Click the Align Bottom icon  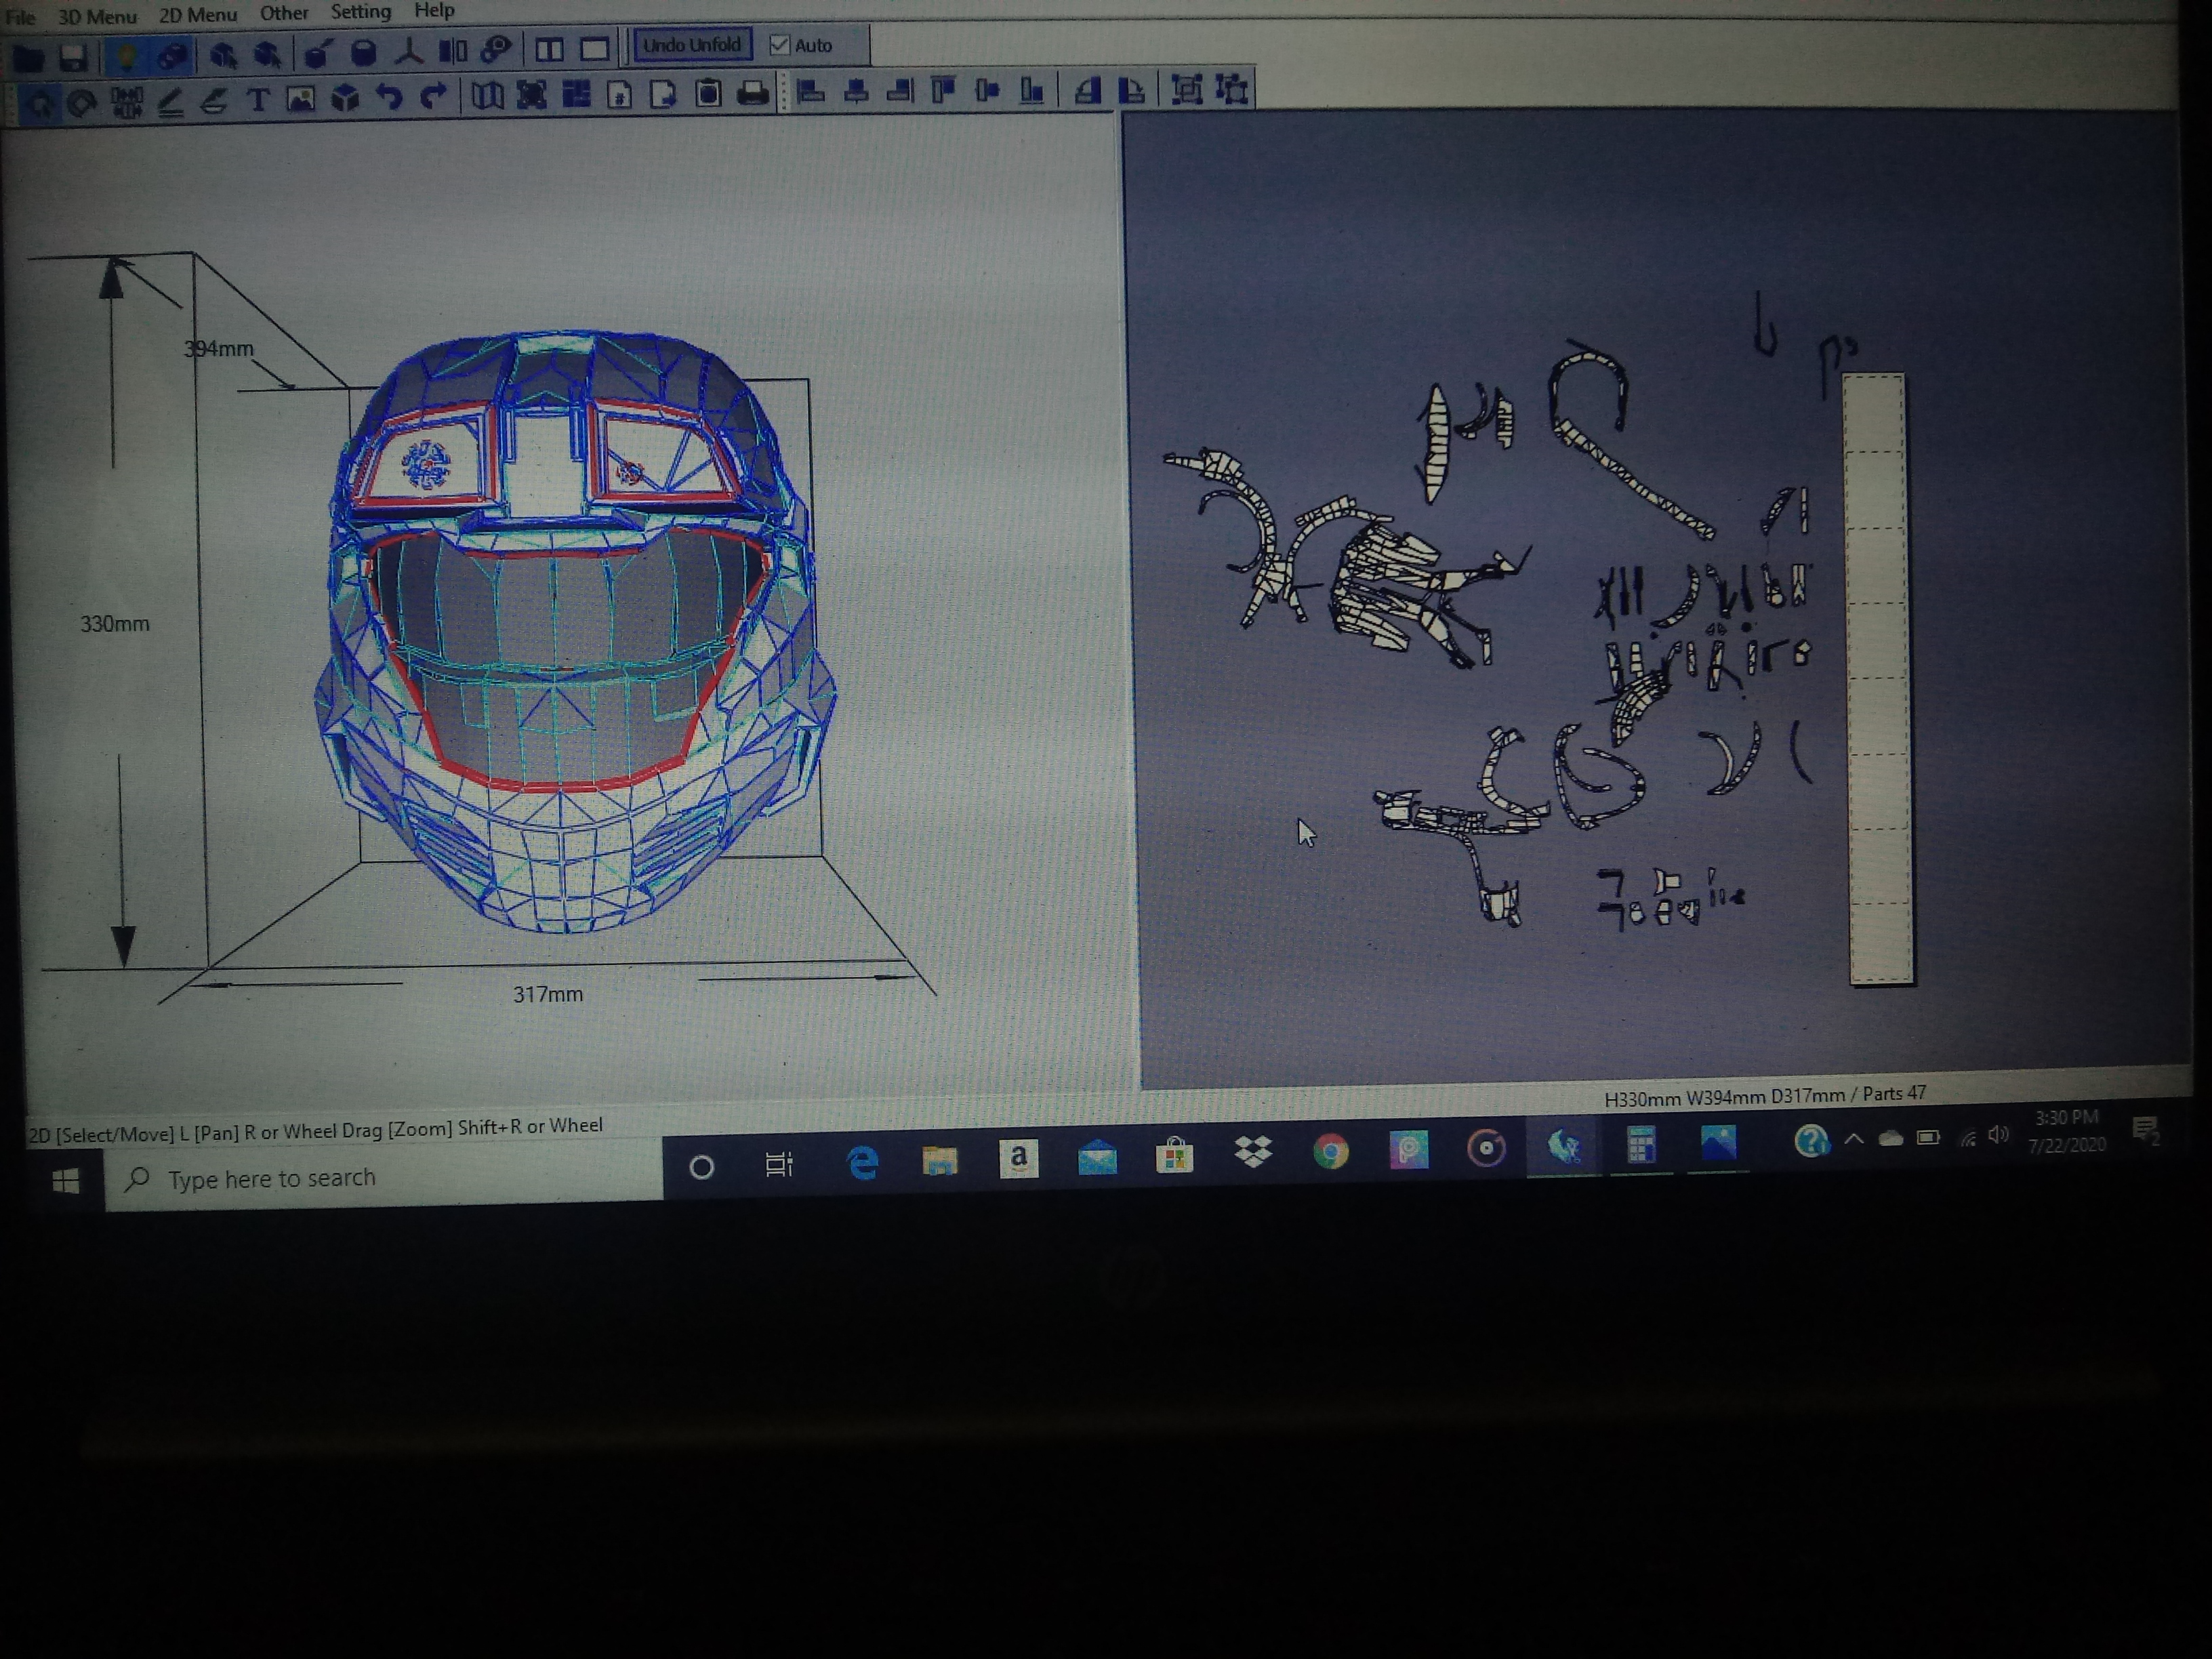click(1031, 90)
